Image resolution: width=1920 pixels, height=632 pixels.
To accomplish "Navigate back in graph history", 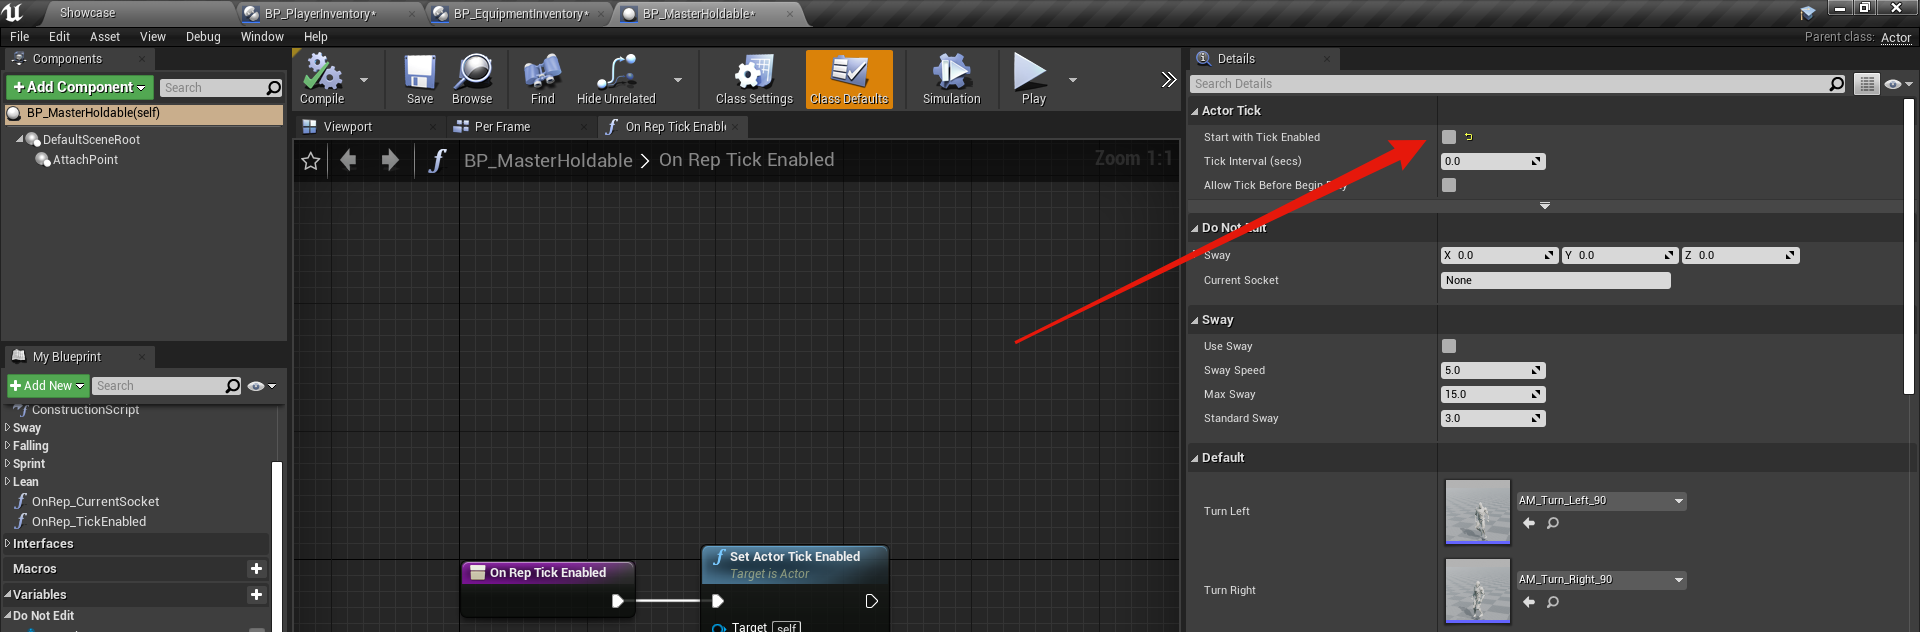I will tap(348, 160).
